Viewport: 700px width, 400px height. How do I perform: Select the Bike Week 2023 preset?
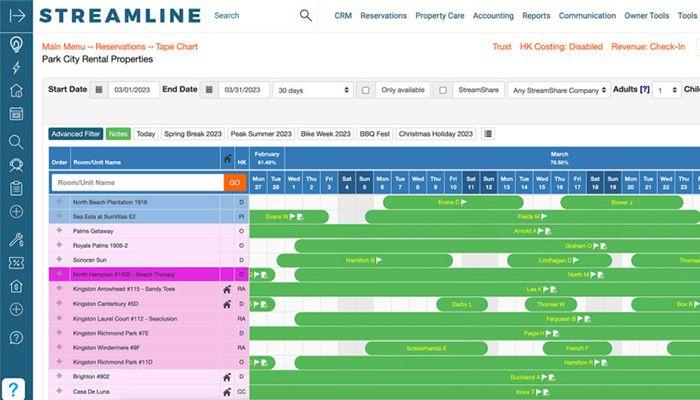(x=325, y=134)
